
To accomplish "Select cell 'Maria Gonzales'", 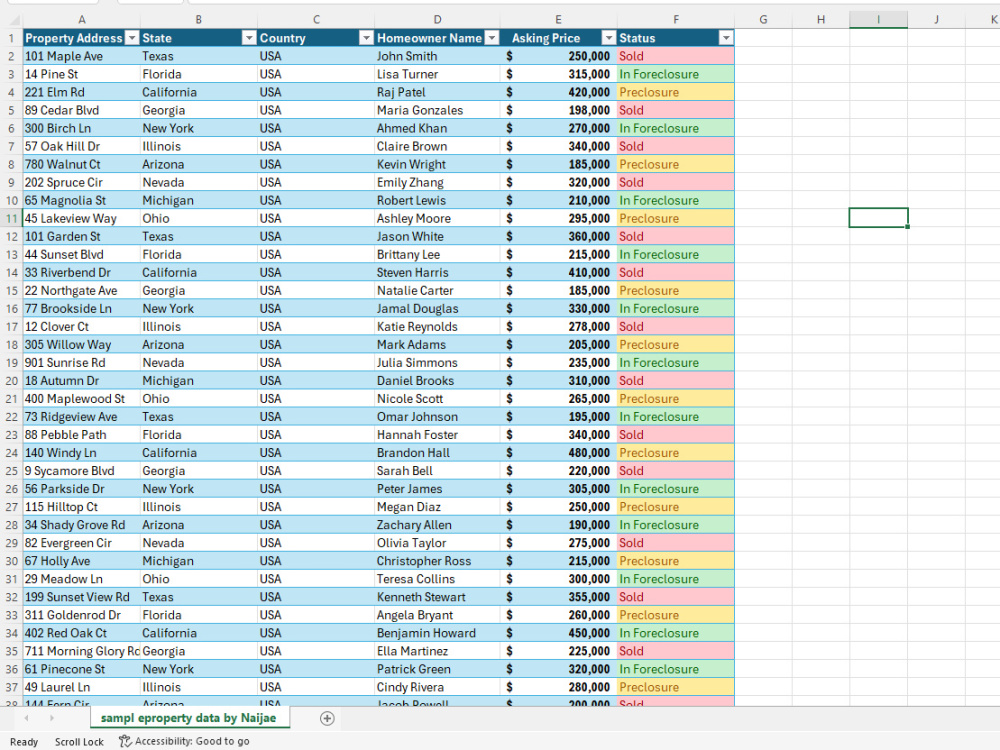I will point(437,110).
